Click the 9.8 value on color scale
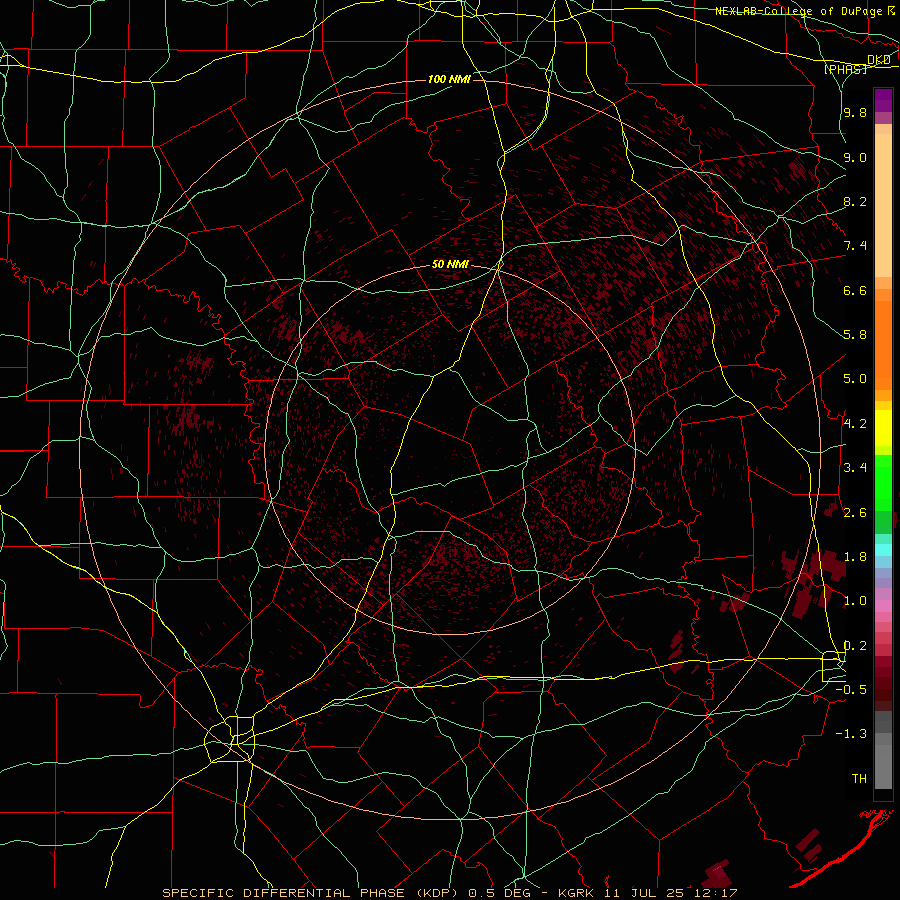This screenshot has width=900, height=900. coord(855,112)
